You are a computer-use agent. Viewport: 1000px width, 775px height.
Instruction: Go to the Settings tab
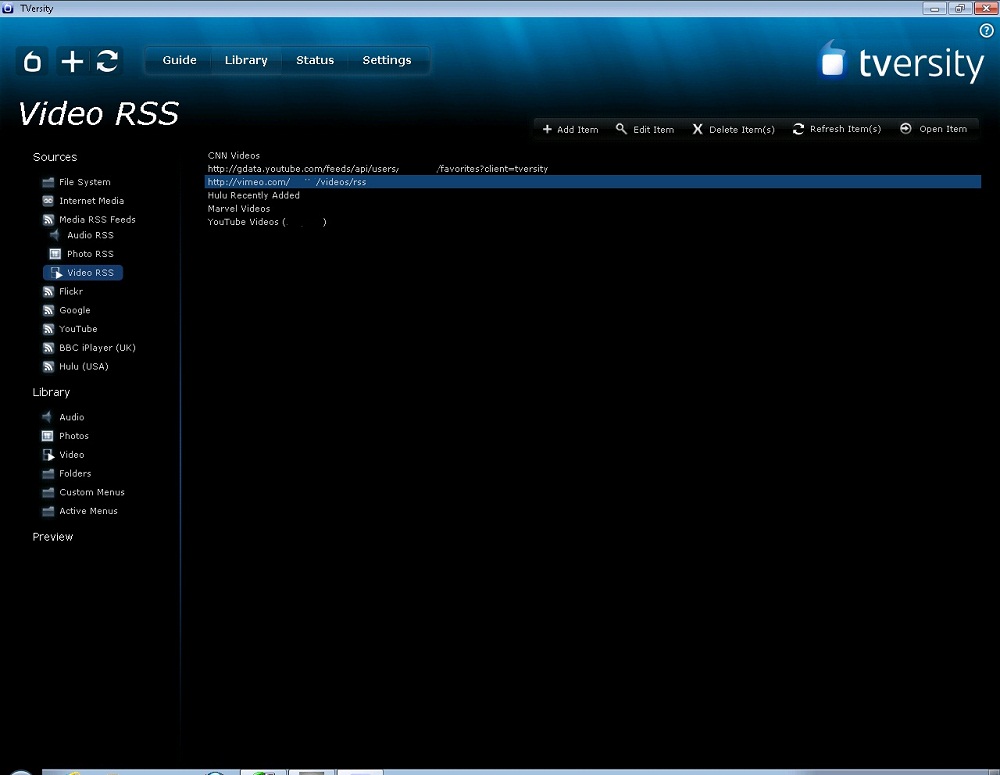[386, 60]
